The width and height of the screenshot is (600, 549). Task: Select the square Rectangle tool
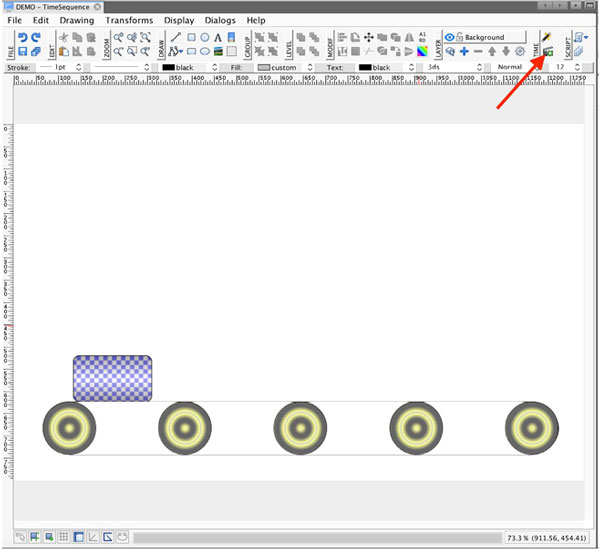point(191,37)
